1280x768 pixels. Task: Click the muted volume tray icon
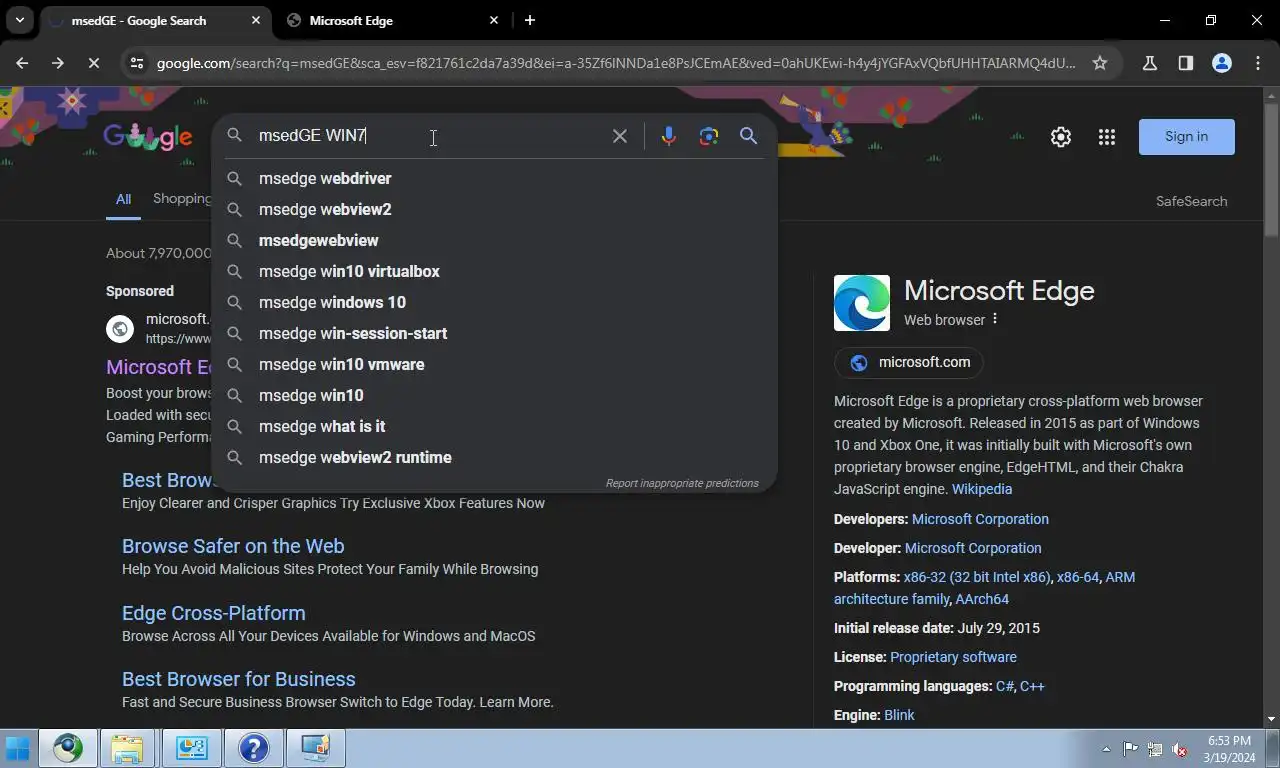pyautogui.click(x=1179, y=749)
